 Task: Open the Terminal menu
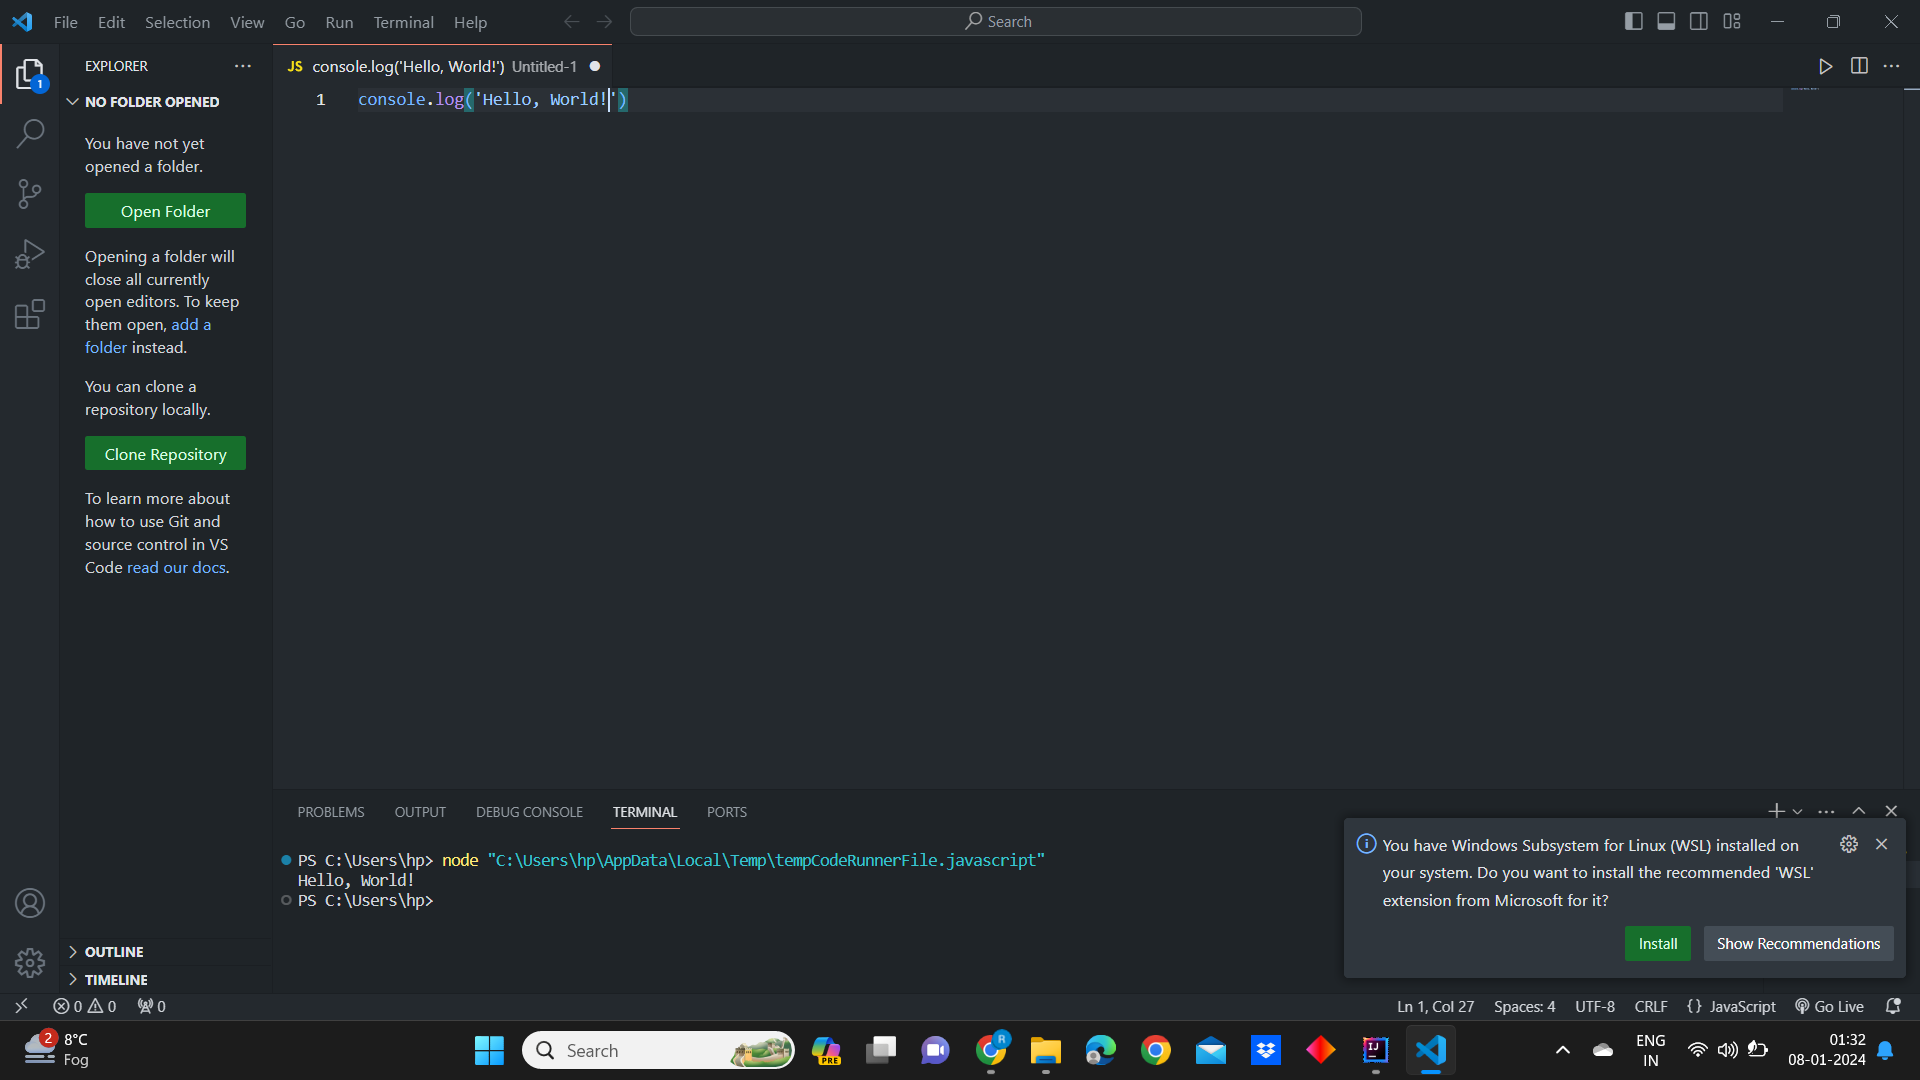(x=403, y=21)
